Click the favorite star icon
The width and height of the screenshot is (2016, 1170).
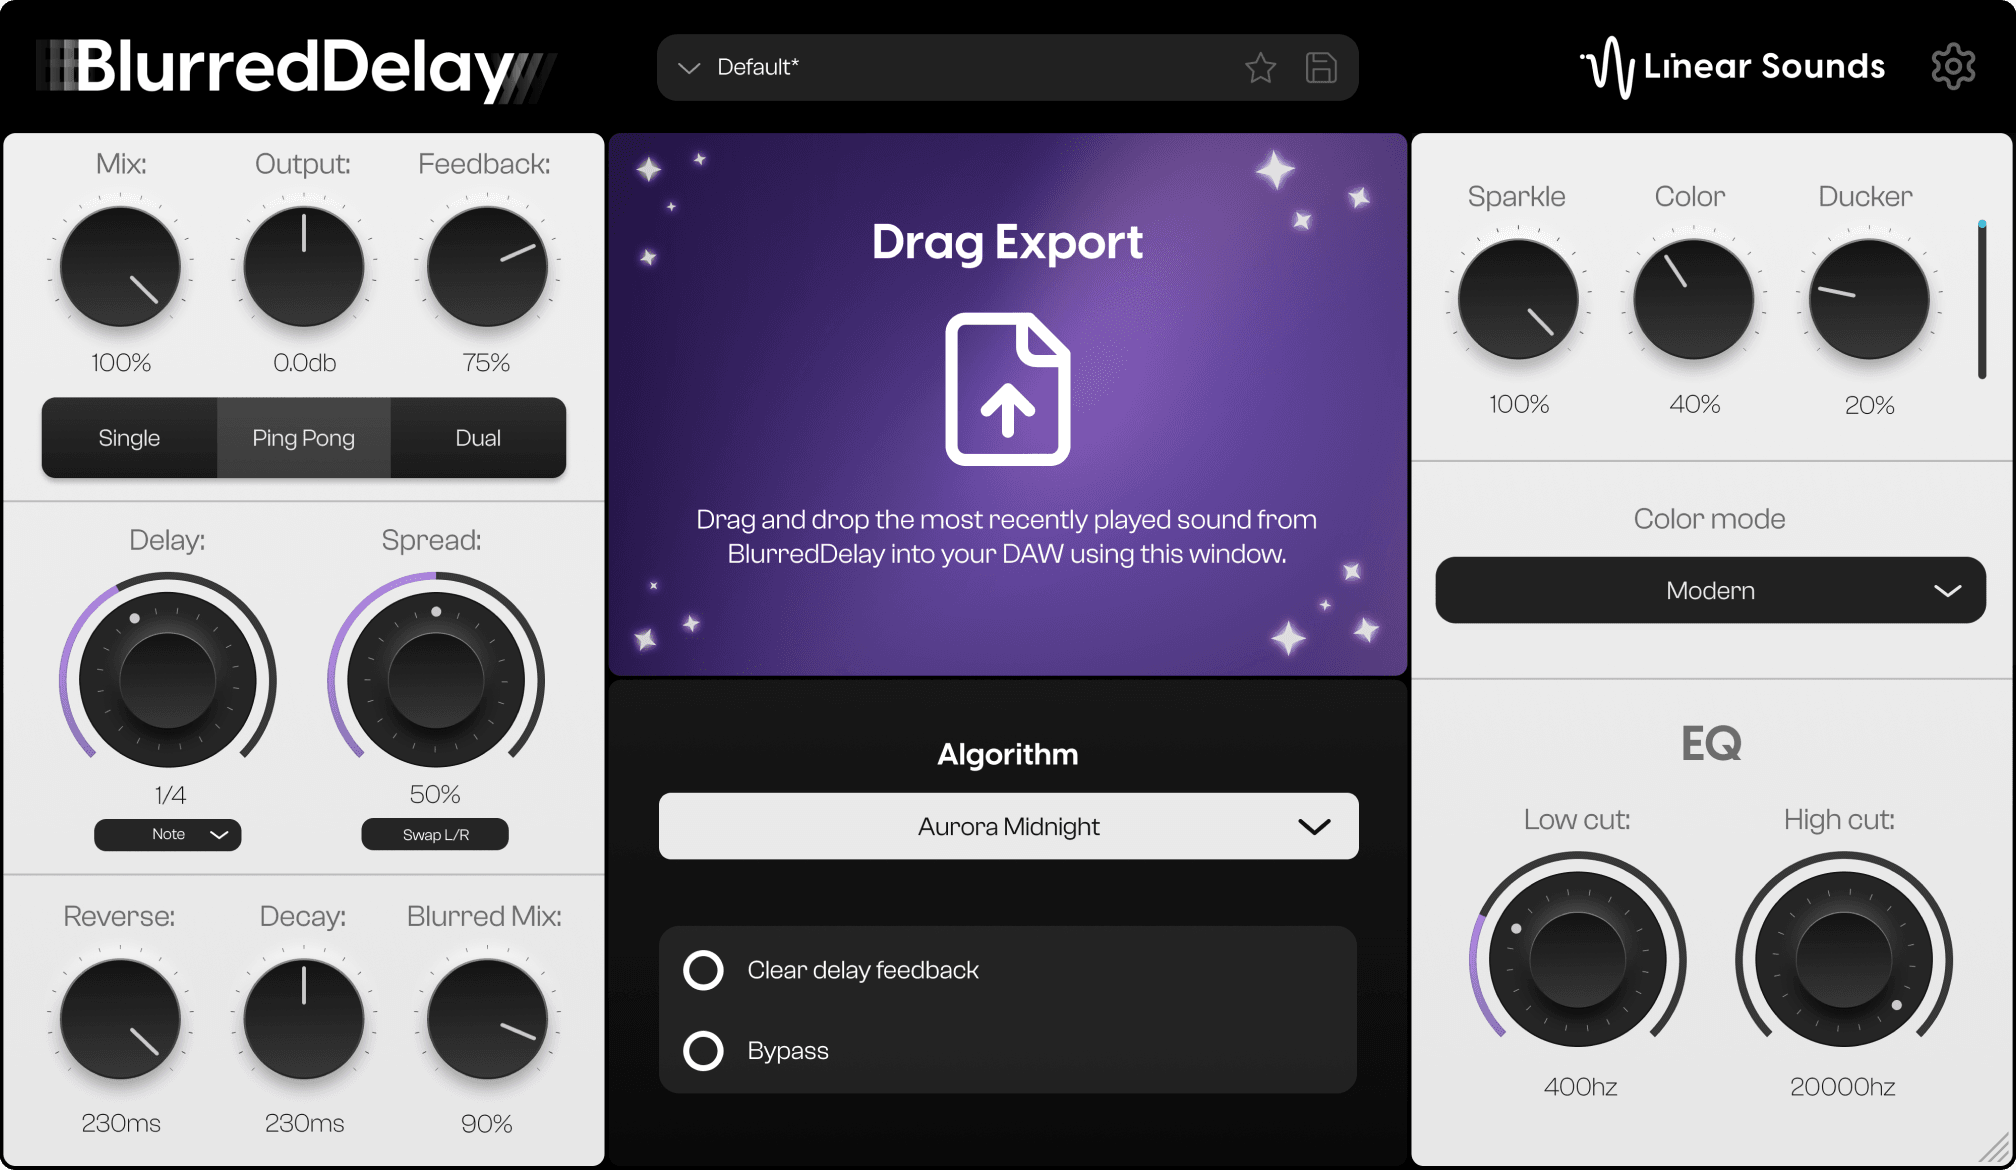pos(1260,65)
